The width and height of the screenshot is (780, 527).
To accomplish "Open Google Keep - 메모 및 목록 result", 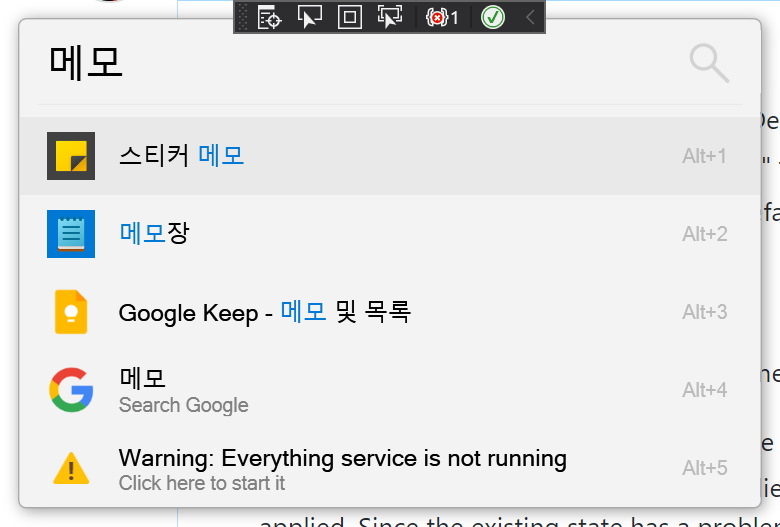I will (390, 312).
